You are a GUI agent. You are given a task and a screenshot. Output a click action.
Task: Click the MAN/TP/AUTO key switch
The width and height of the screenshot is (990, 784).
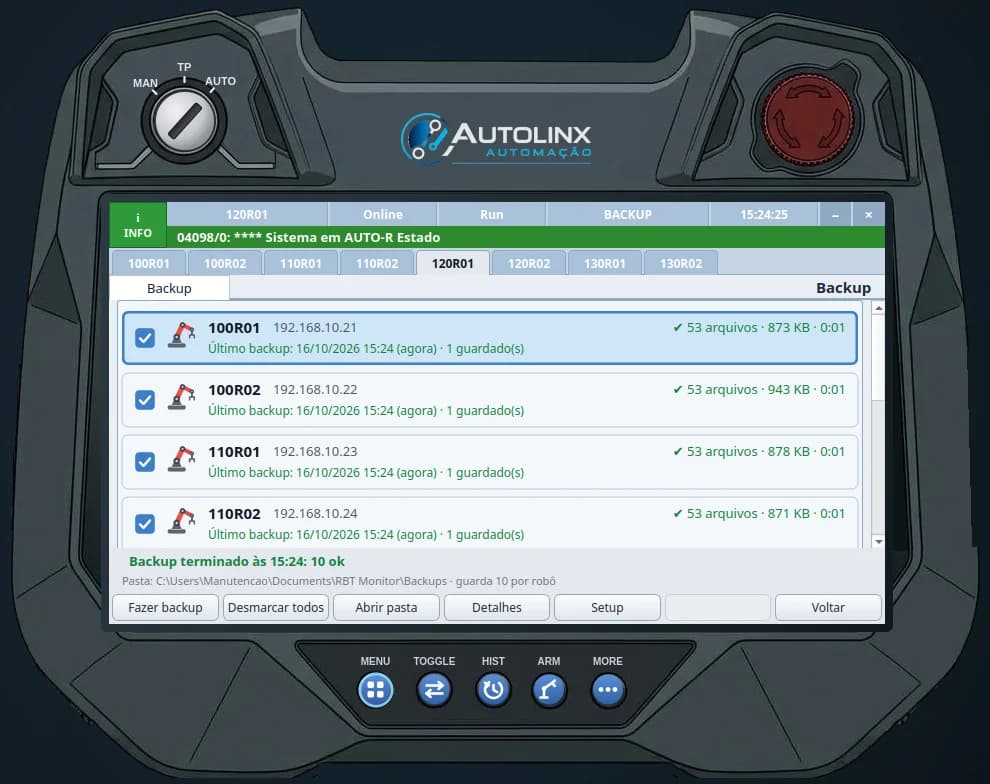click(x=185, y=121)
